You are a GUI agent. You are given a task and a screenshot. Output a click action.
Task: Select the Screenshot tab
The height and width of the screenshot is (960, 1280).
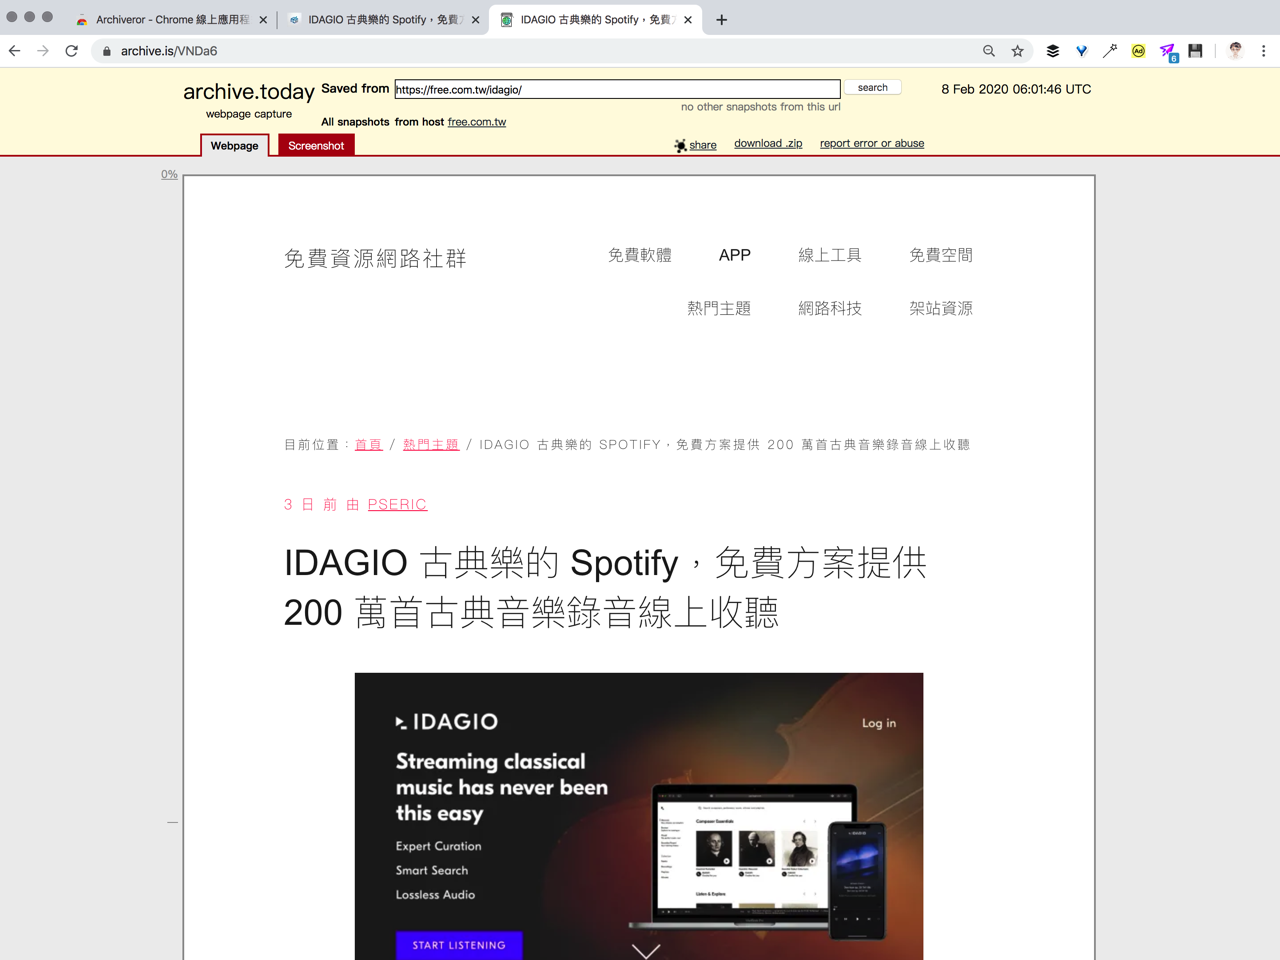[316, 145]
